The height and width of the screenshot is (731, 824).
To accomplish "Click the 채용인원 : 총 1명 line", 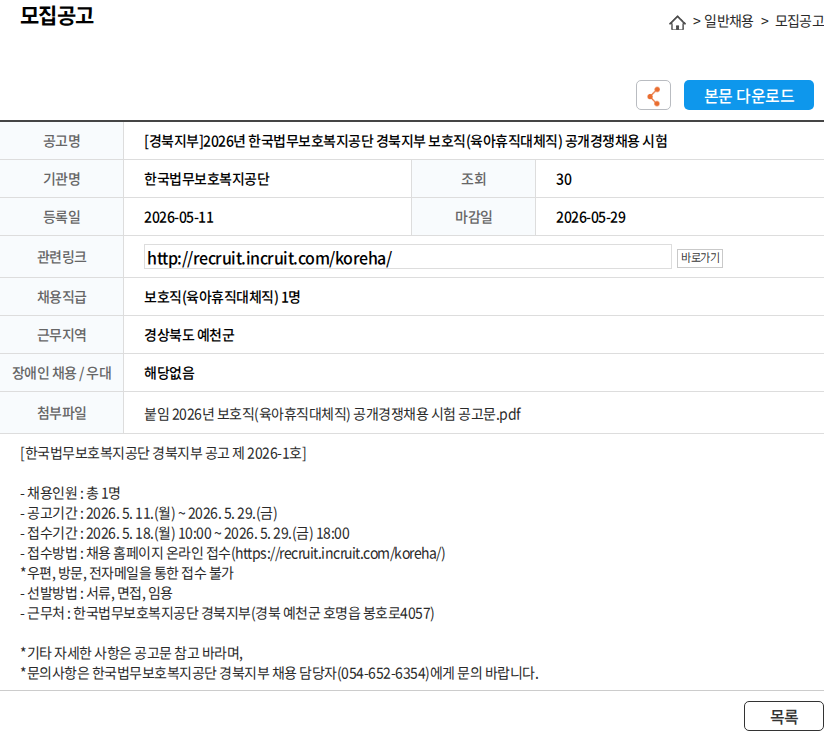I will click(70, 493).
